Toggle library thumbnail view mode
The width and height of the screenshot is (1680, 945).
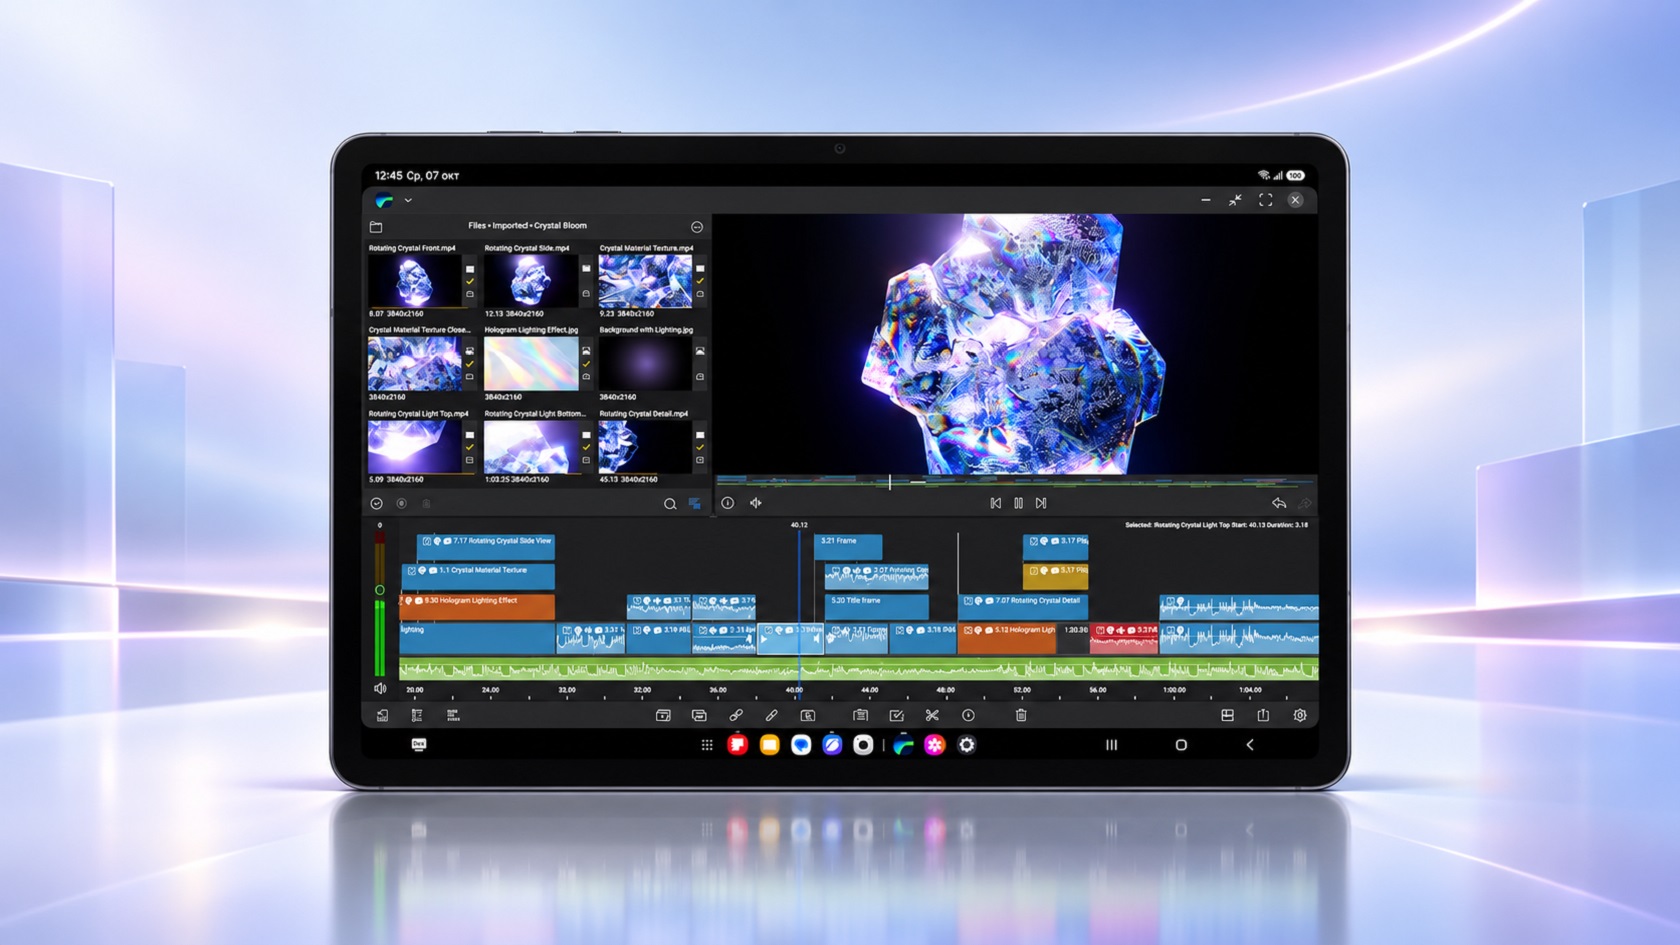click(x=695, y=504)
